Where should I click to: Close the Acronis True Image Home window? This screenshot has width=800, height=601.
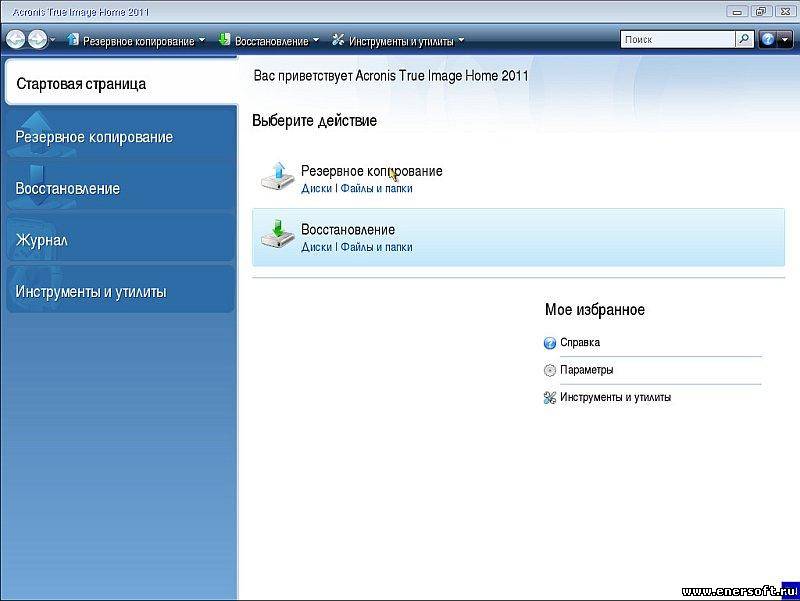click(786, 11)
